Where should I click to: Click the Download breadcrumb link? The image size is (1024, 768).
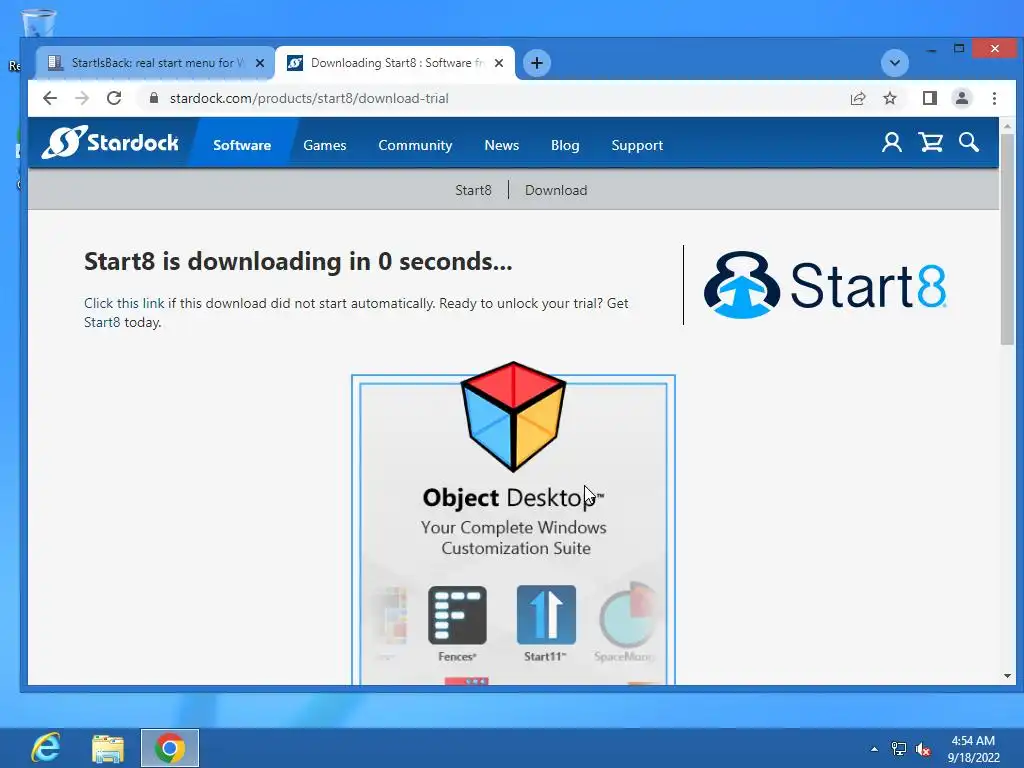tap(556, 190)
